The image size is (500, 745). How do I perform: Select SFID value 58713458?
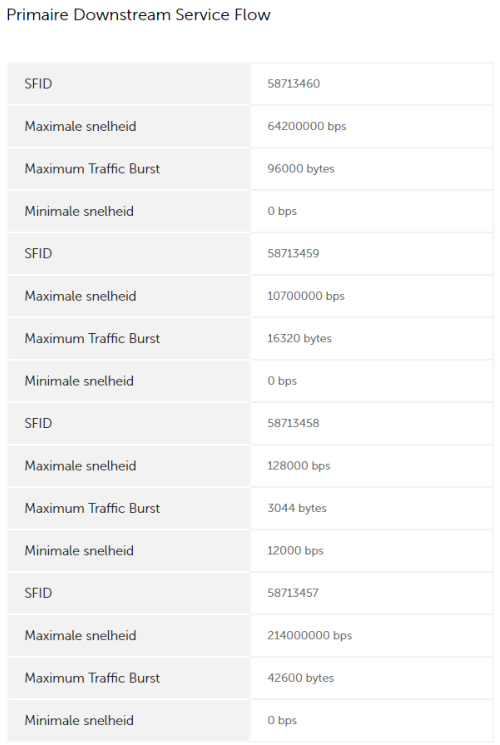pyautogui.click(x=293, y=423)
